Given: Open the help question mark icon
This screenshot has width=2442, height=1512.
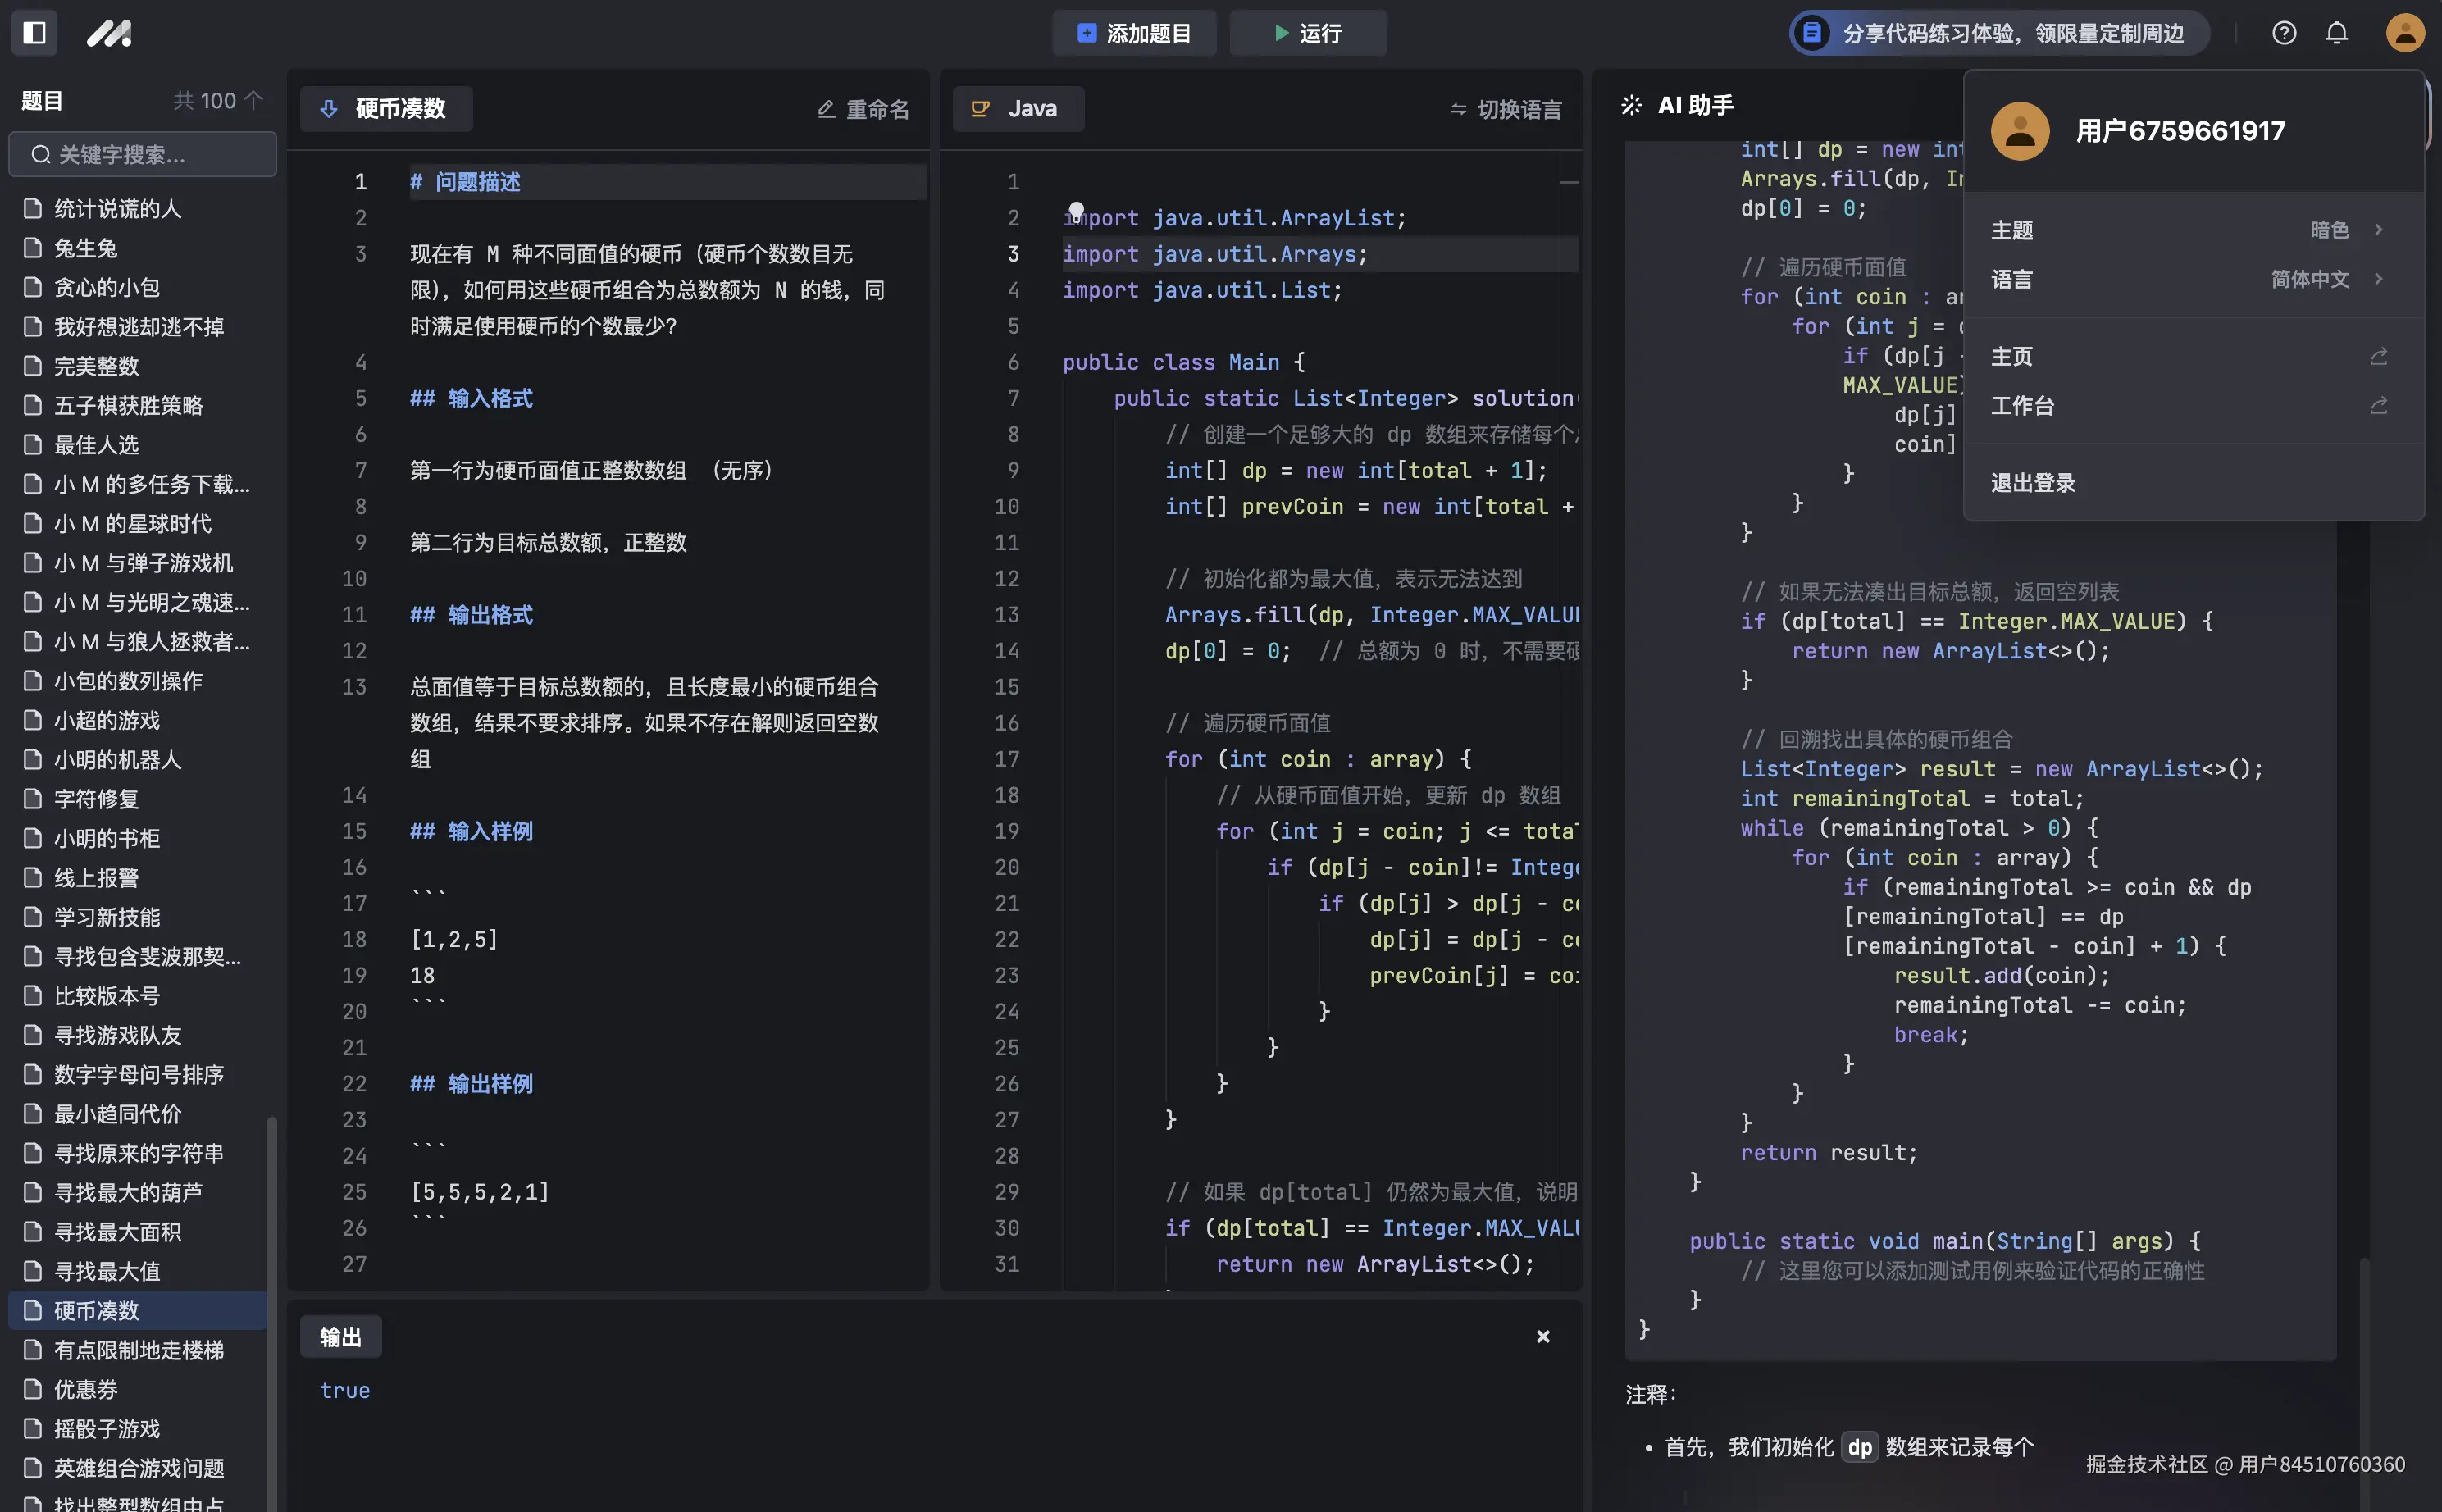Looking at the screenshot, I should [x=2284, y=33].
